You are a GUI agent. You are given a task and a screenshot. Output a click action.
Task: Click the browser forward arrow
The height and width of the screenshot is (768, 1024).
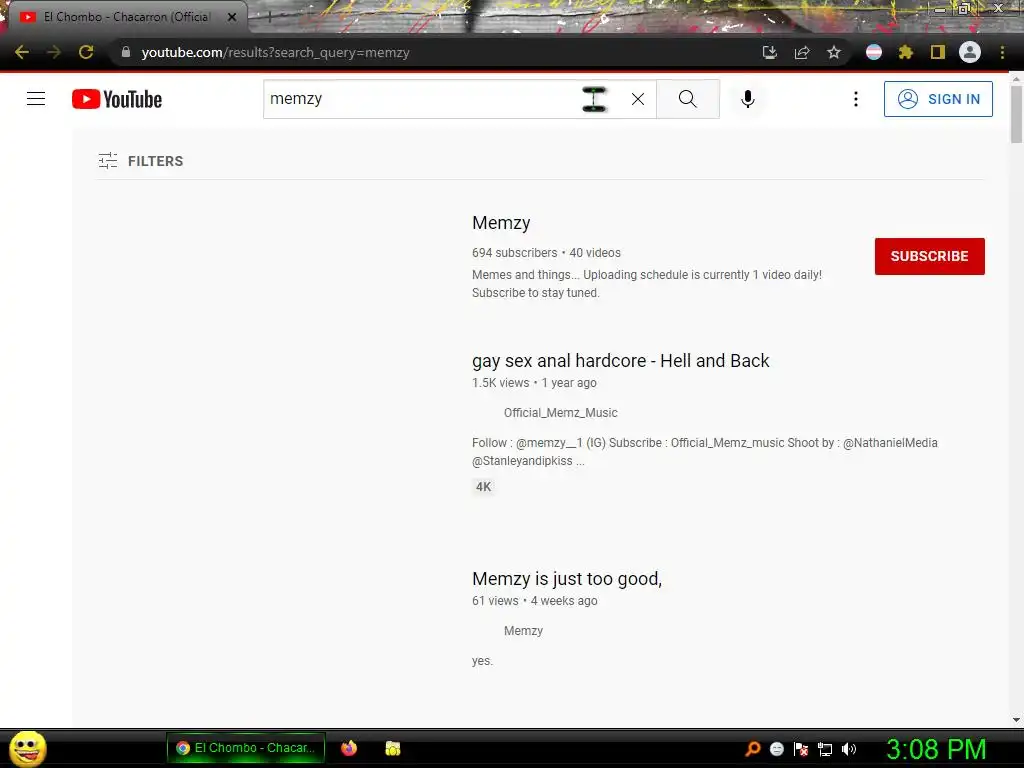point(54,52)
